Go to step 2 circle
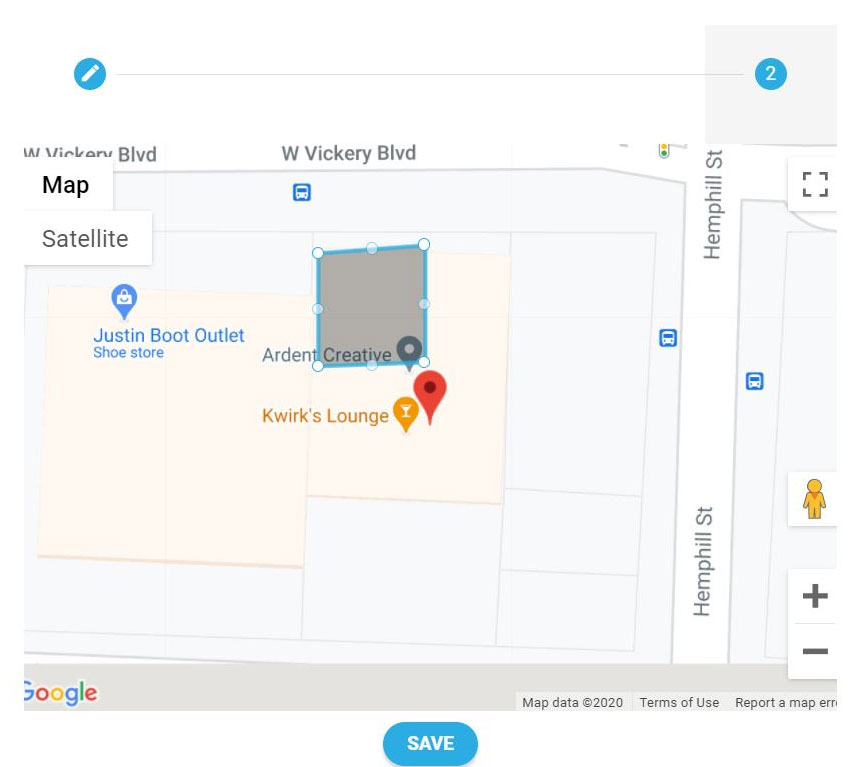This screenshot has width=863, height=767. 770,74
